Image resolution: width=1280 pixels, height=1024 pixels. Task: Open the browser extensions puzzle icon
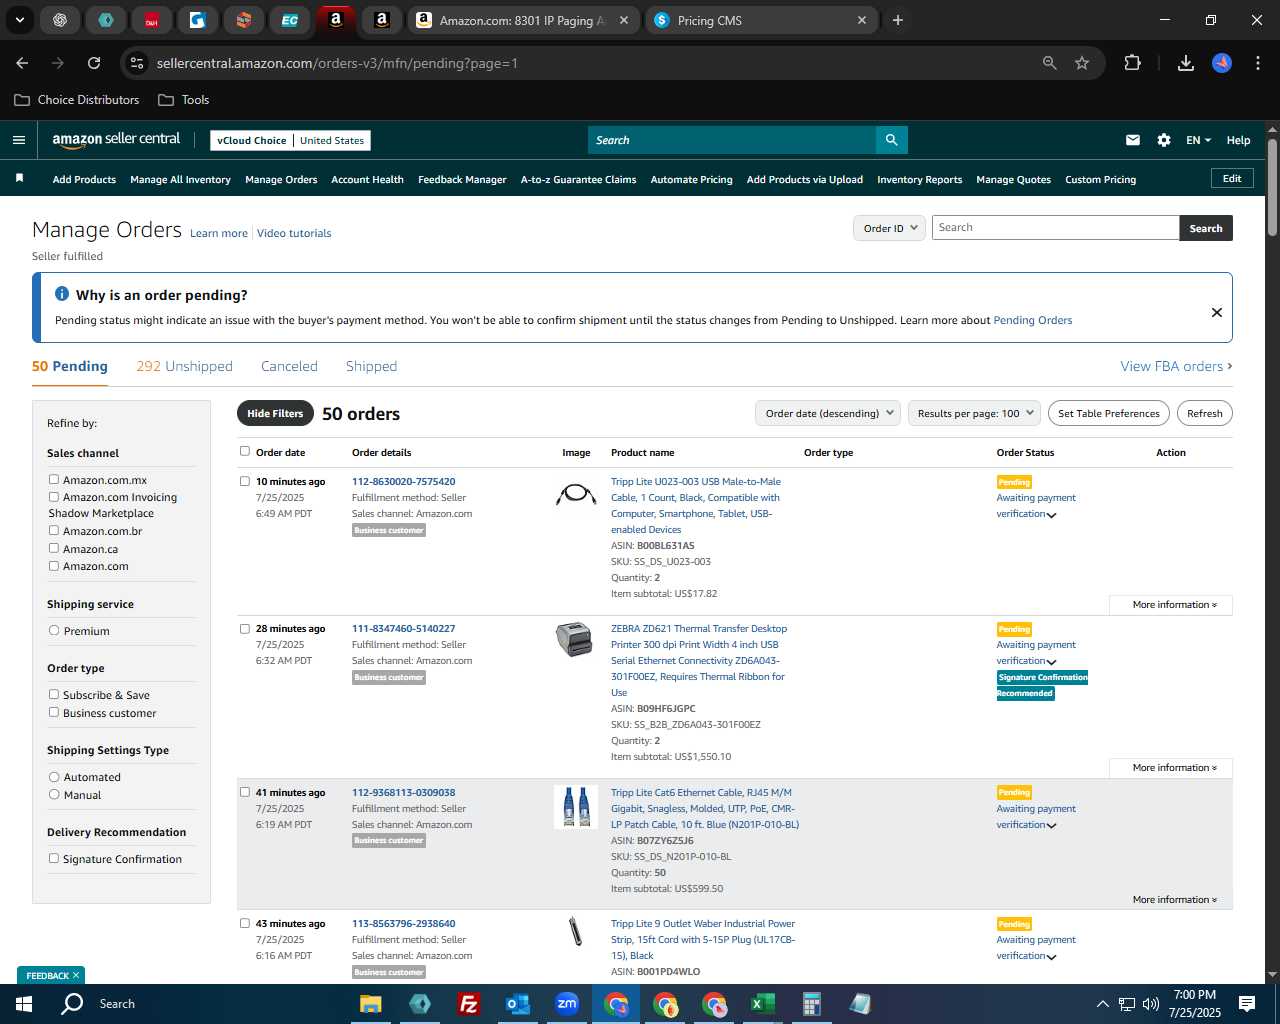click(x=1132, y=63)
